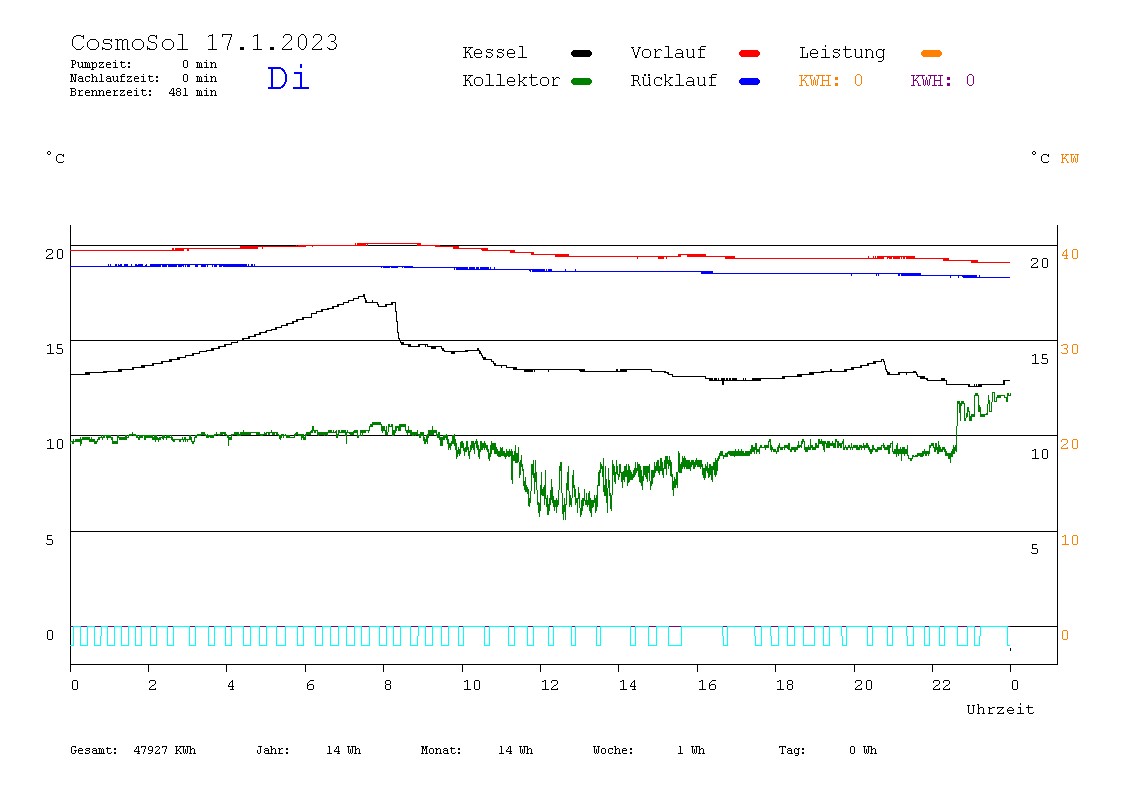The width and height of the screenshot is (1148, 812).
Task: Select the "Rücklauf" legend label
Action: (674, 81)
